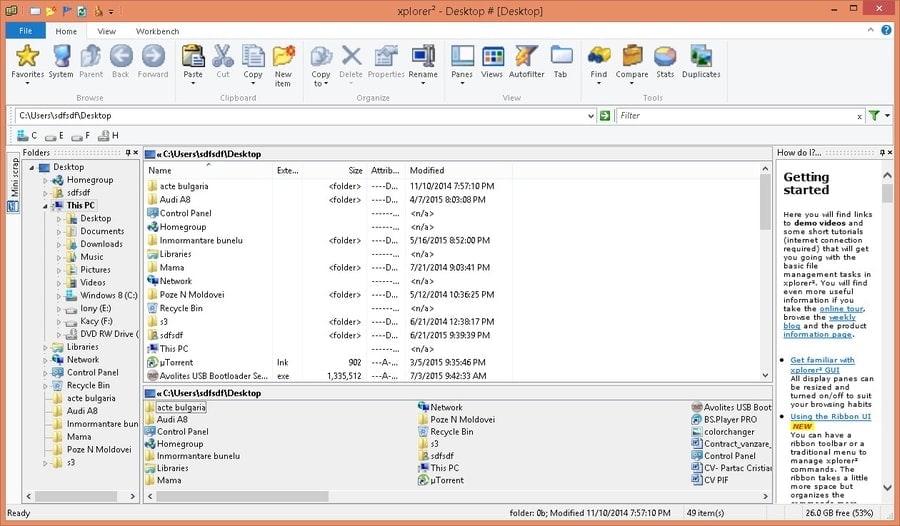
Task: Open the Copy to command
Action: tap(321, 65)
